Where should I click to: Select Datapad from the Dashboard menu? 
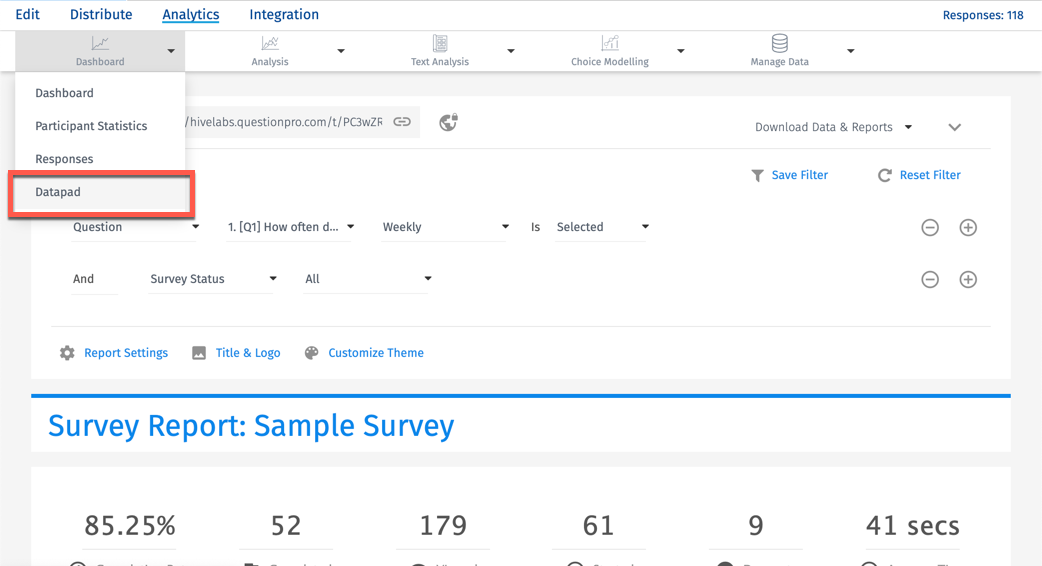tap(58, 192)
